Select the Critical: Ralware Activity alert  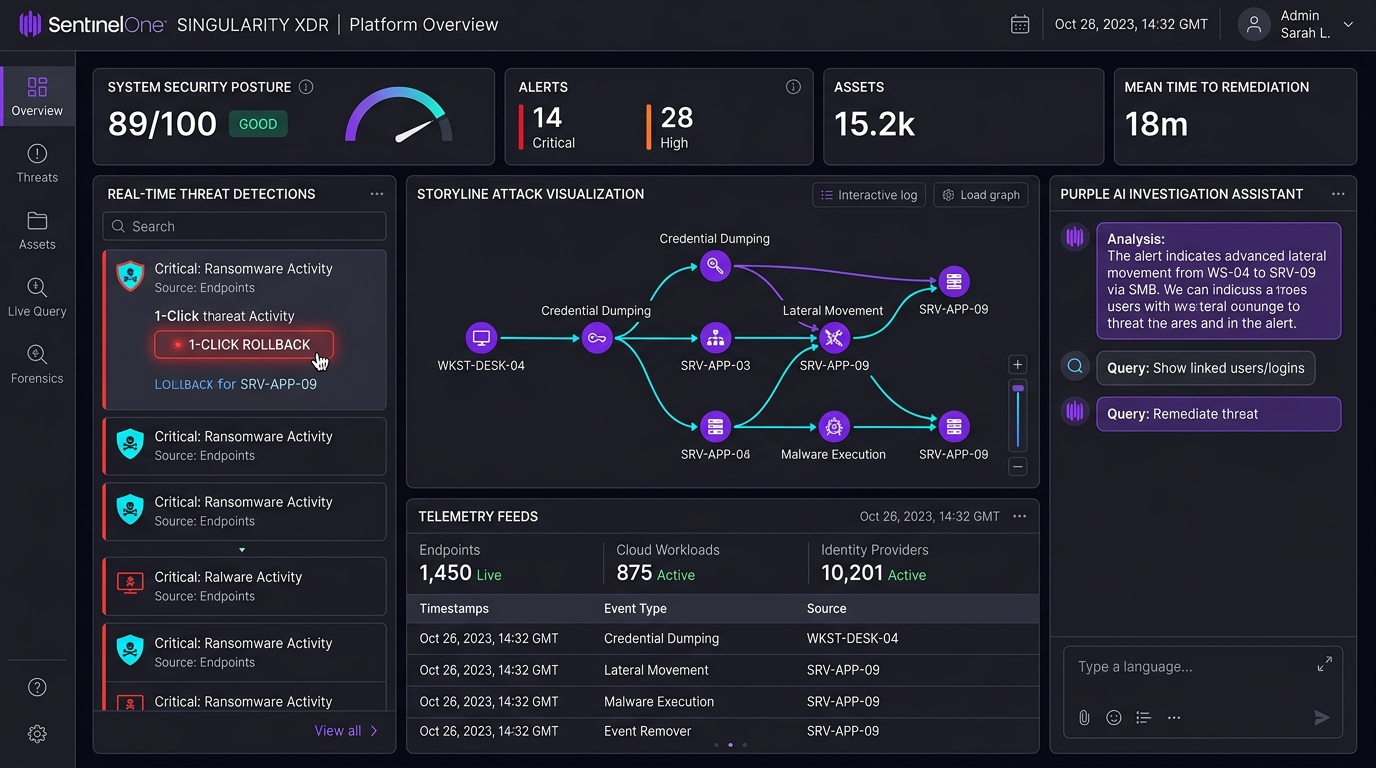[244, 586]
